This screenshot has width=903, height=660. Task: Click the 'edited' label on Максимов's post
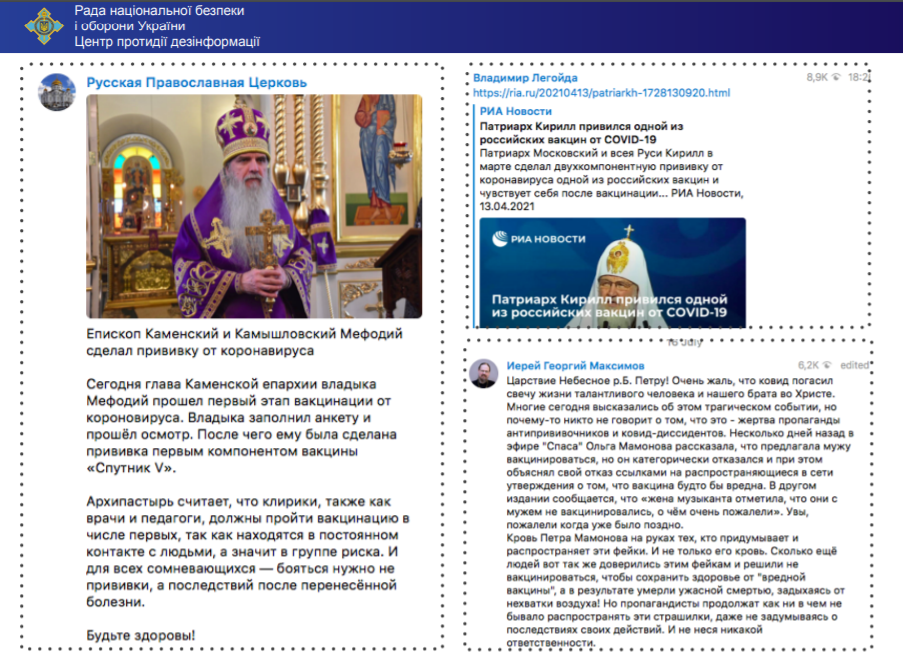854,365
